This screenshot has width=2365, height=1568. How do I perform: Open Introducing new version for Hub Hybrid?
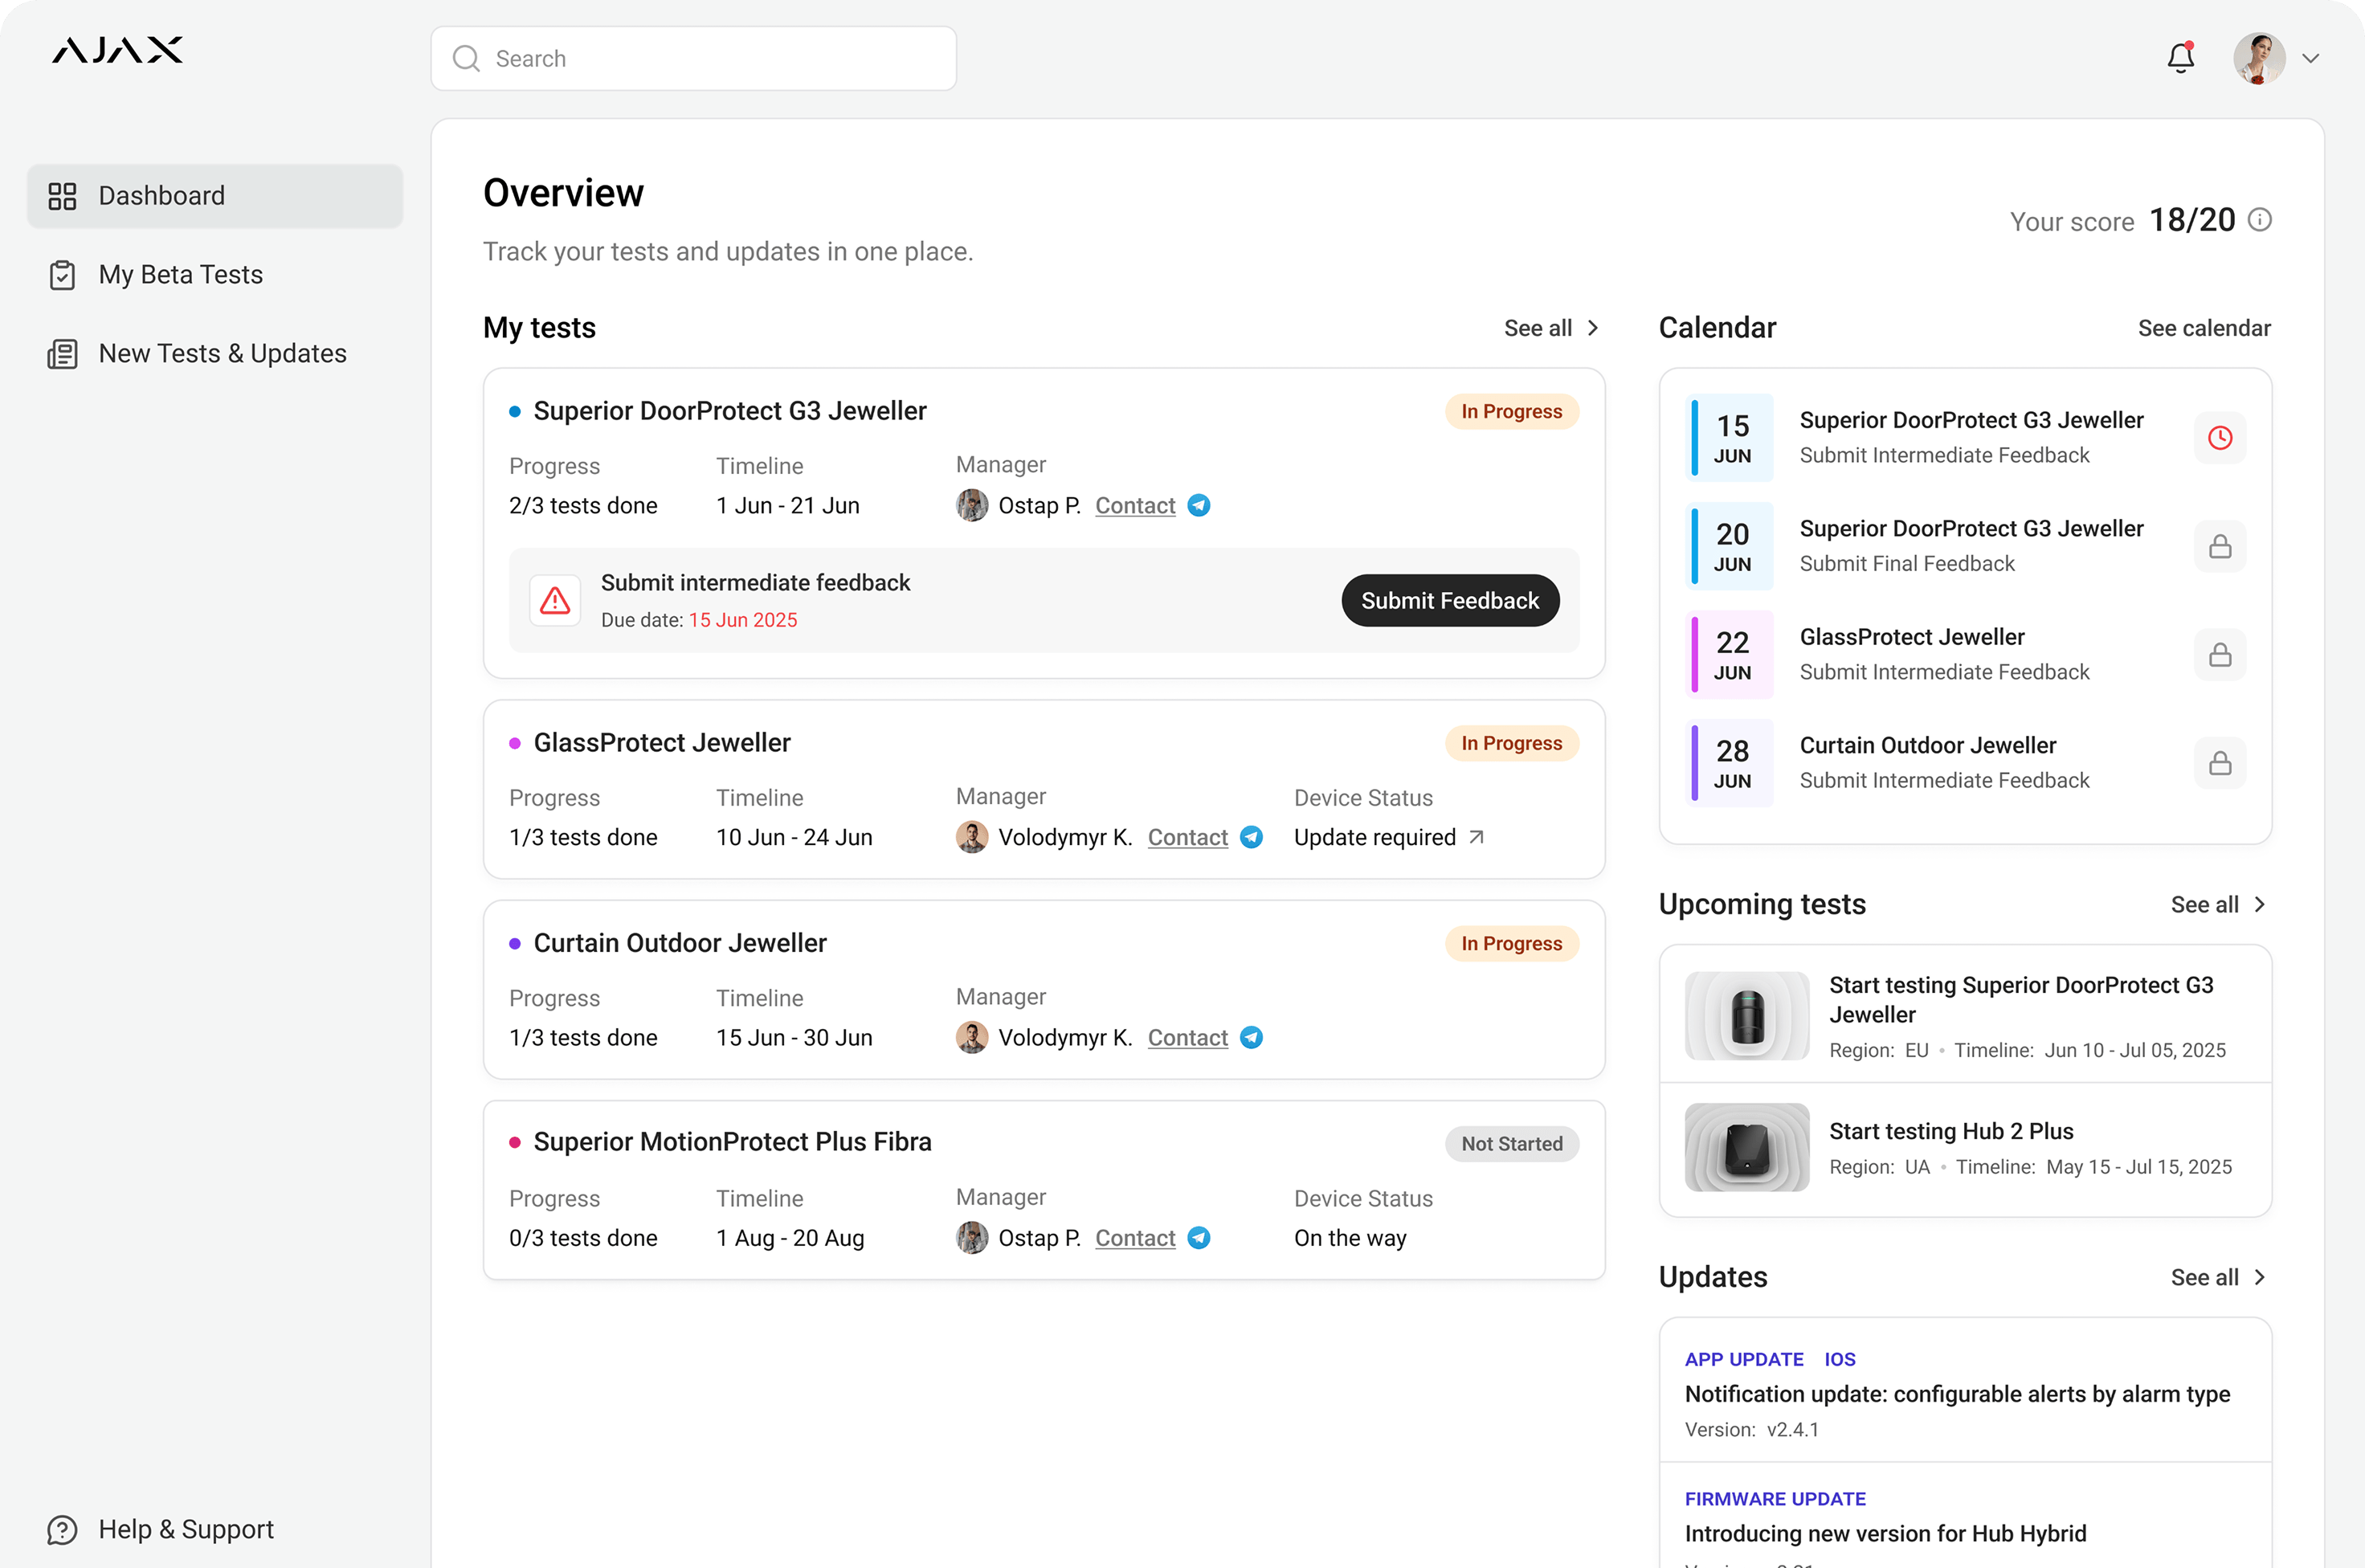[1885, 1533]
